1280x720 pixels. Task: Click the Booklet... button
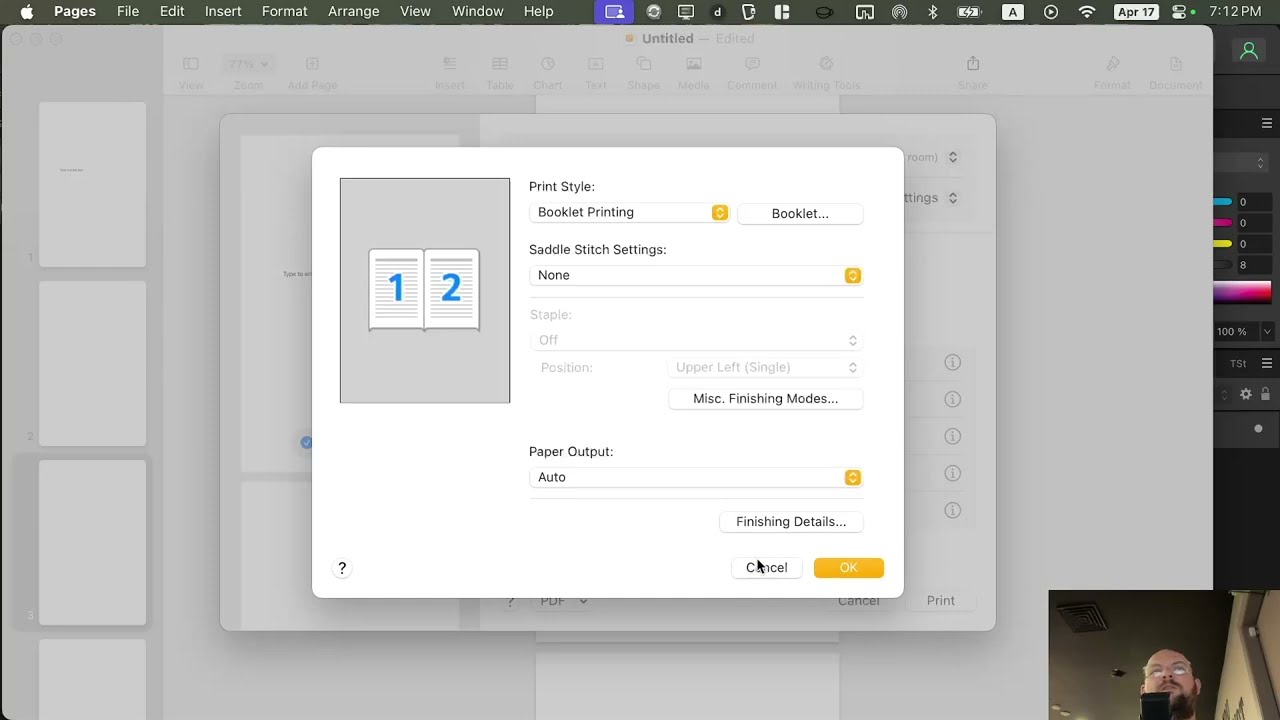800,213
